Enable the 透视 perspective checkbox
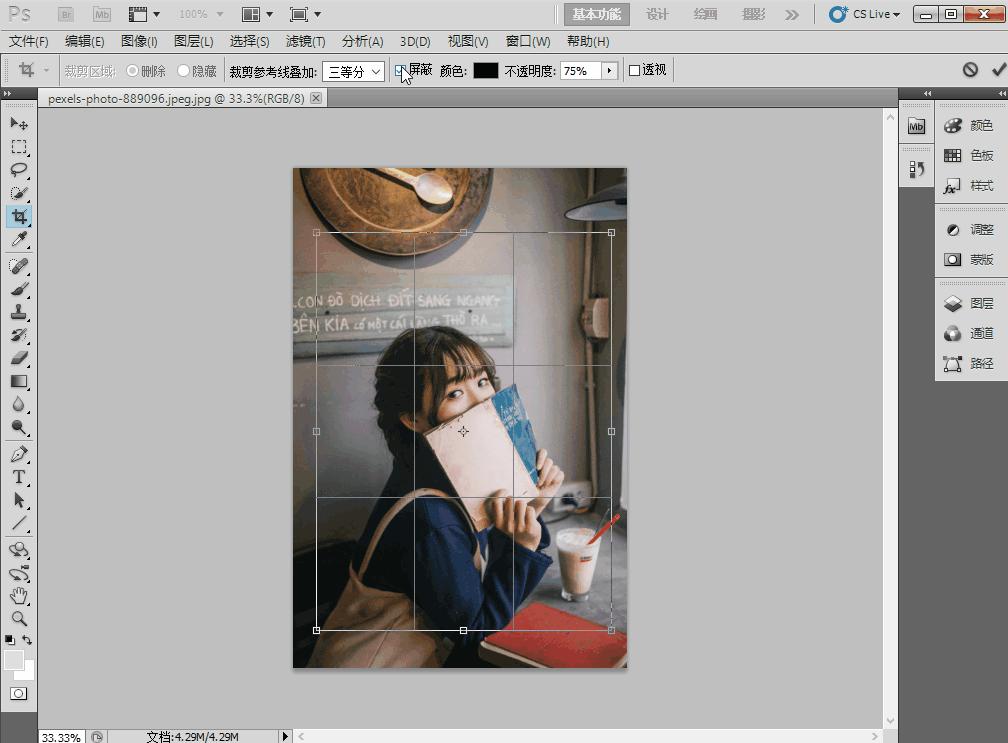Screen dimensions: 1008x743 point(634,70)
